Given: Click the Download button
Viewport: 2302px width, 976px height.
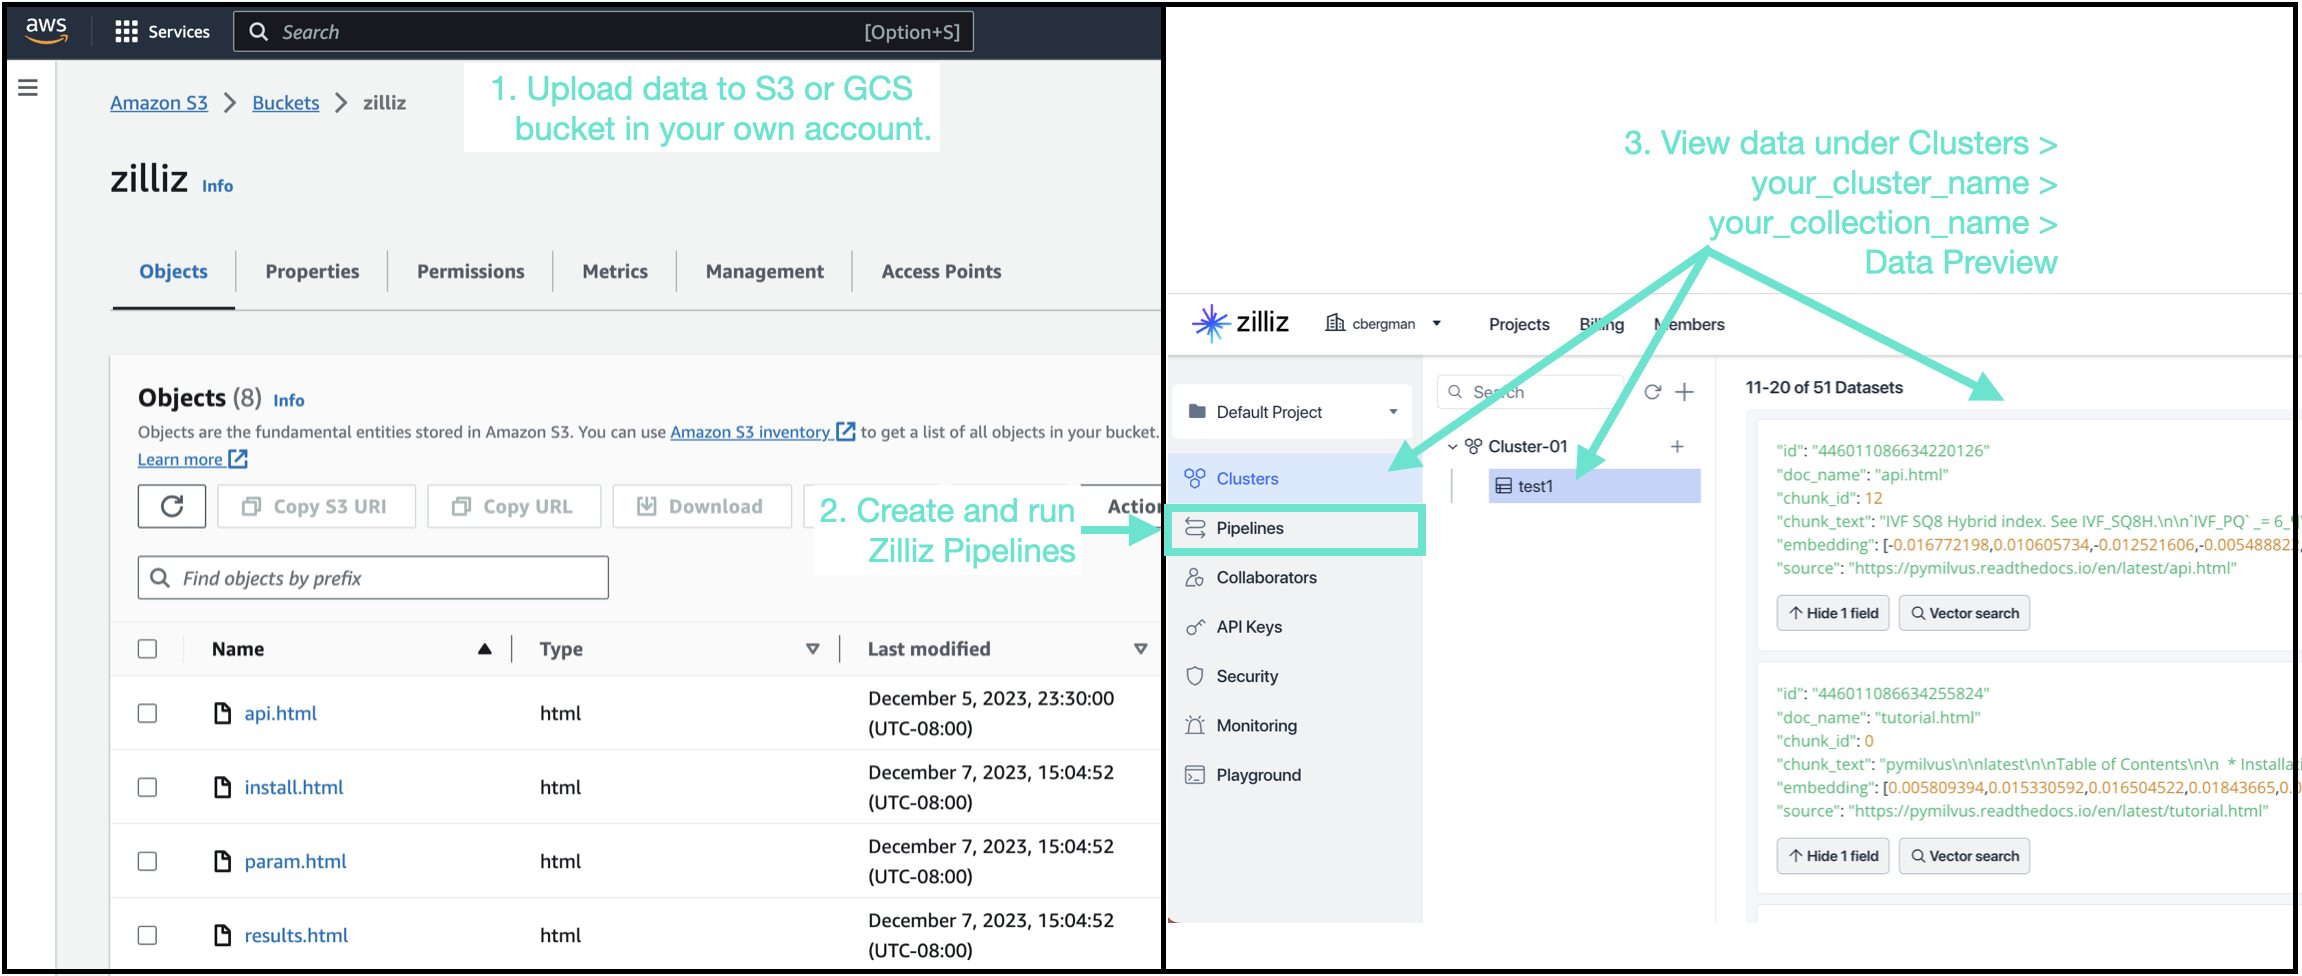Looking at the screenshot, I should tap(702, 506).
